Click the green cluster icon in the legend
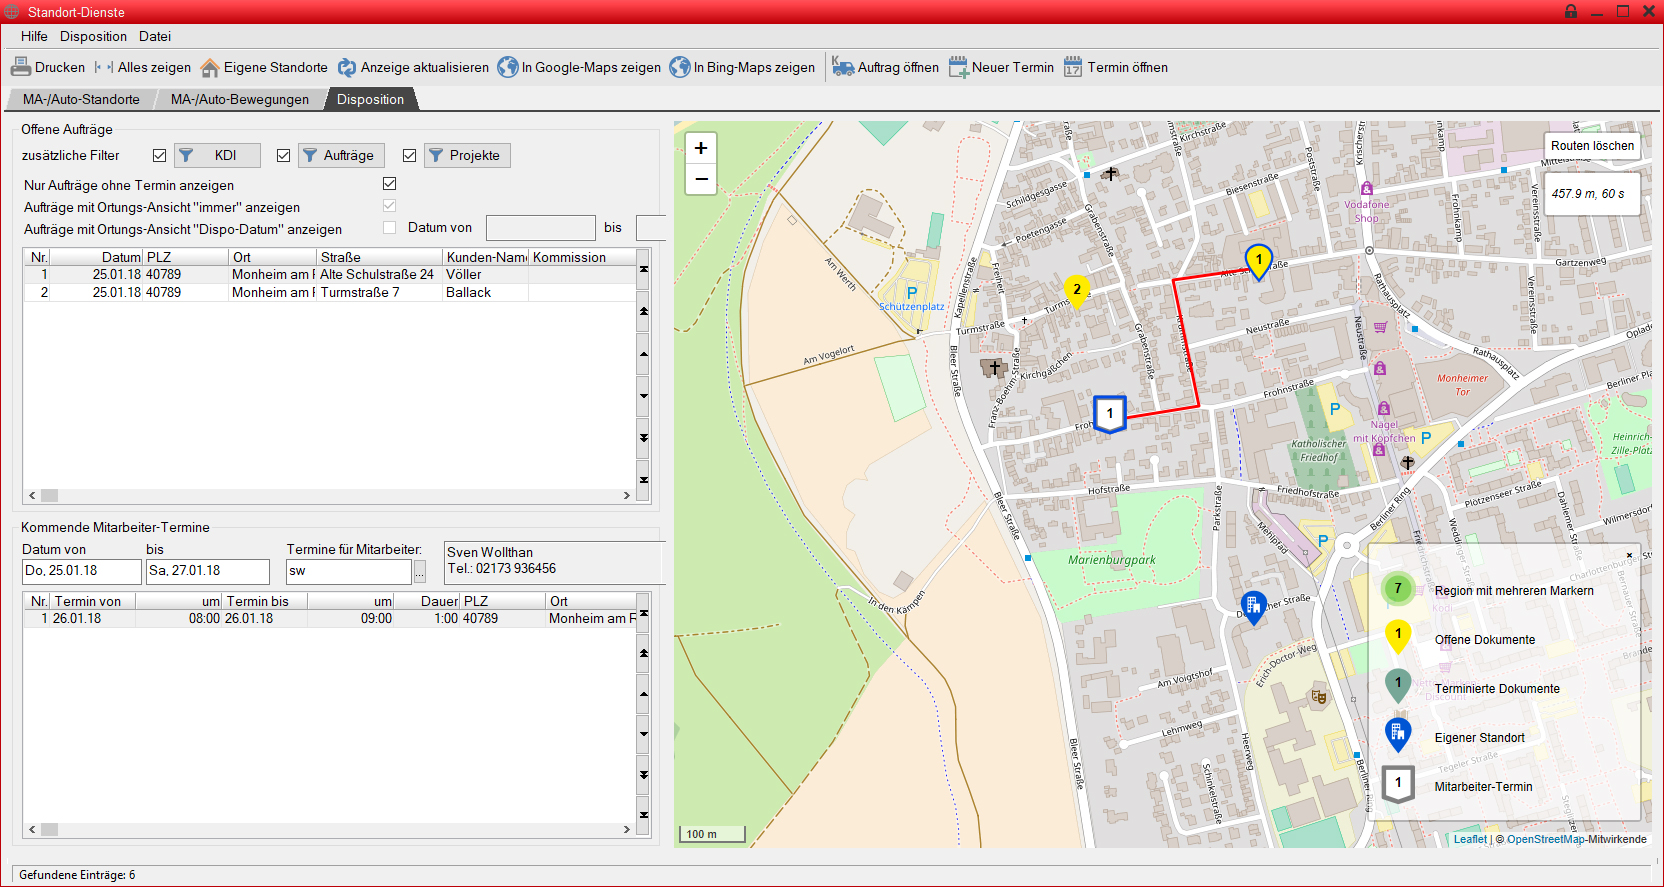Viewport: 1664px width, 887px height. [1398, 588]
